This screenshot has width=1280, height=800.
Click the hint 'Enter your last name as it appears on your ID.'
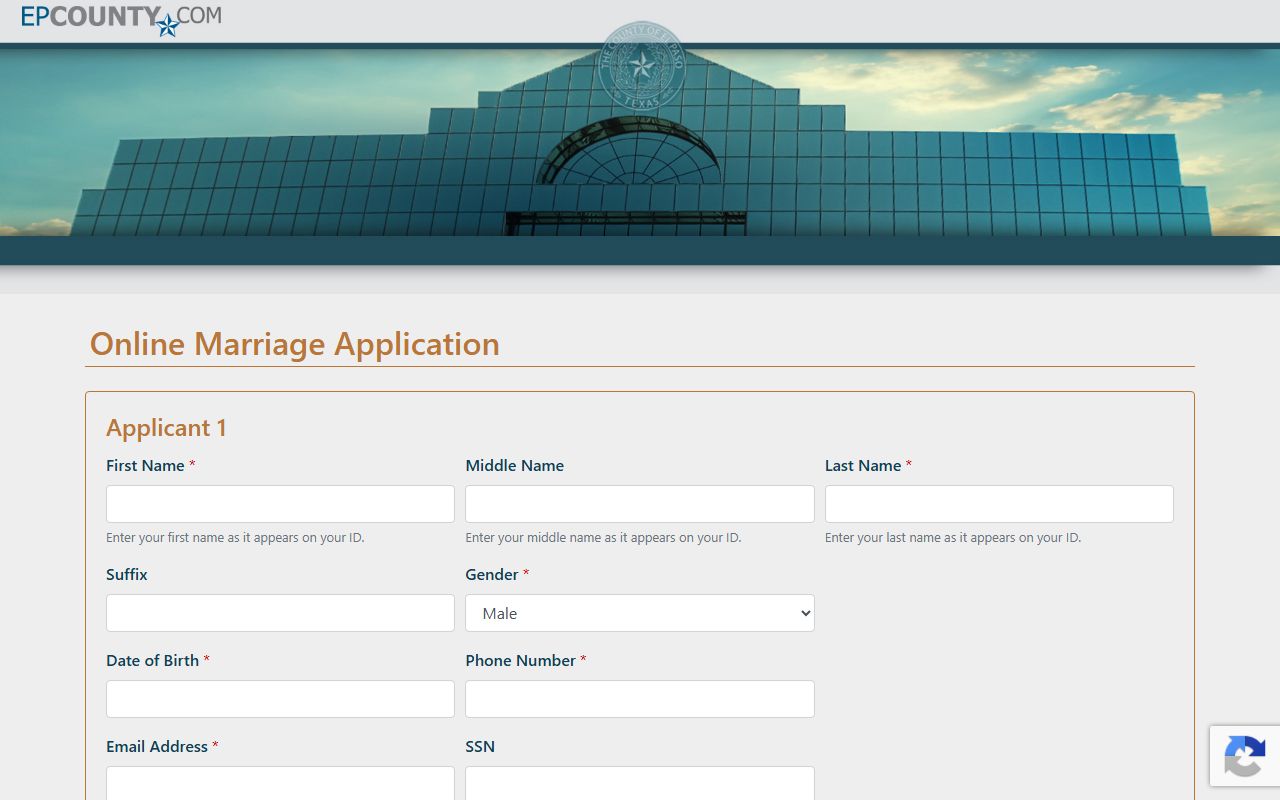click(x=953, y=538)
